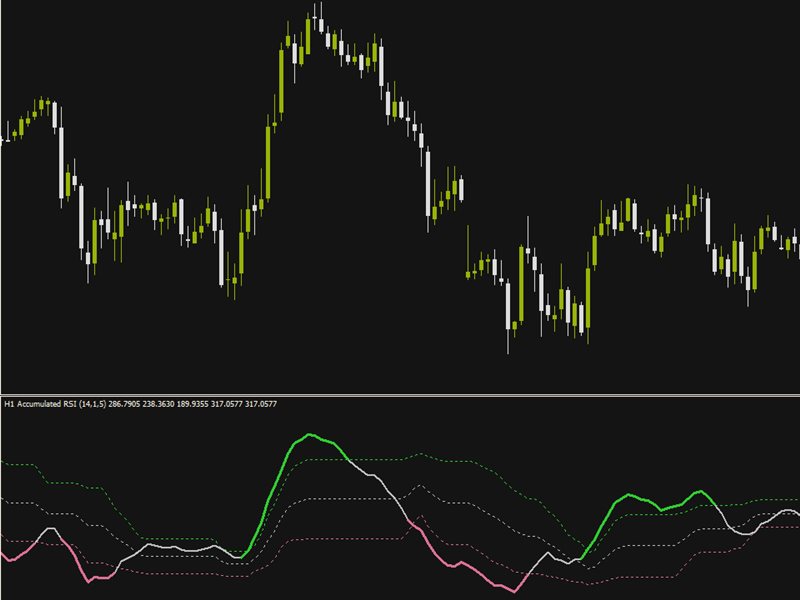Screen dimensions: 800x600
Task: Click the 238.3630 indicator value
Action: pyautogui.click(x=158, y=404)
